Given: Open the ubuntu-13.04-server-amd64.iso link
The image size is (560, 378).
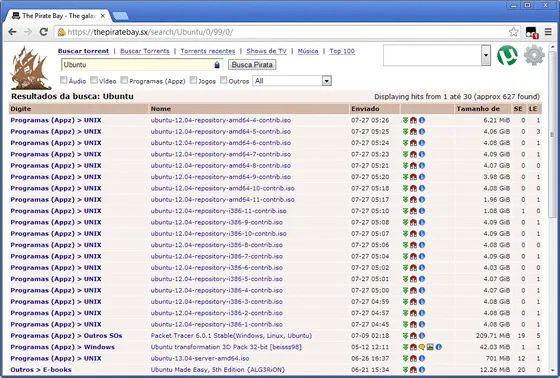Looking at the screenshot, I should point(200,358).
